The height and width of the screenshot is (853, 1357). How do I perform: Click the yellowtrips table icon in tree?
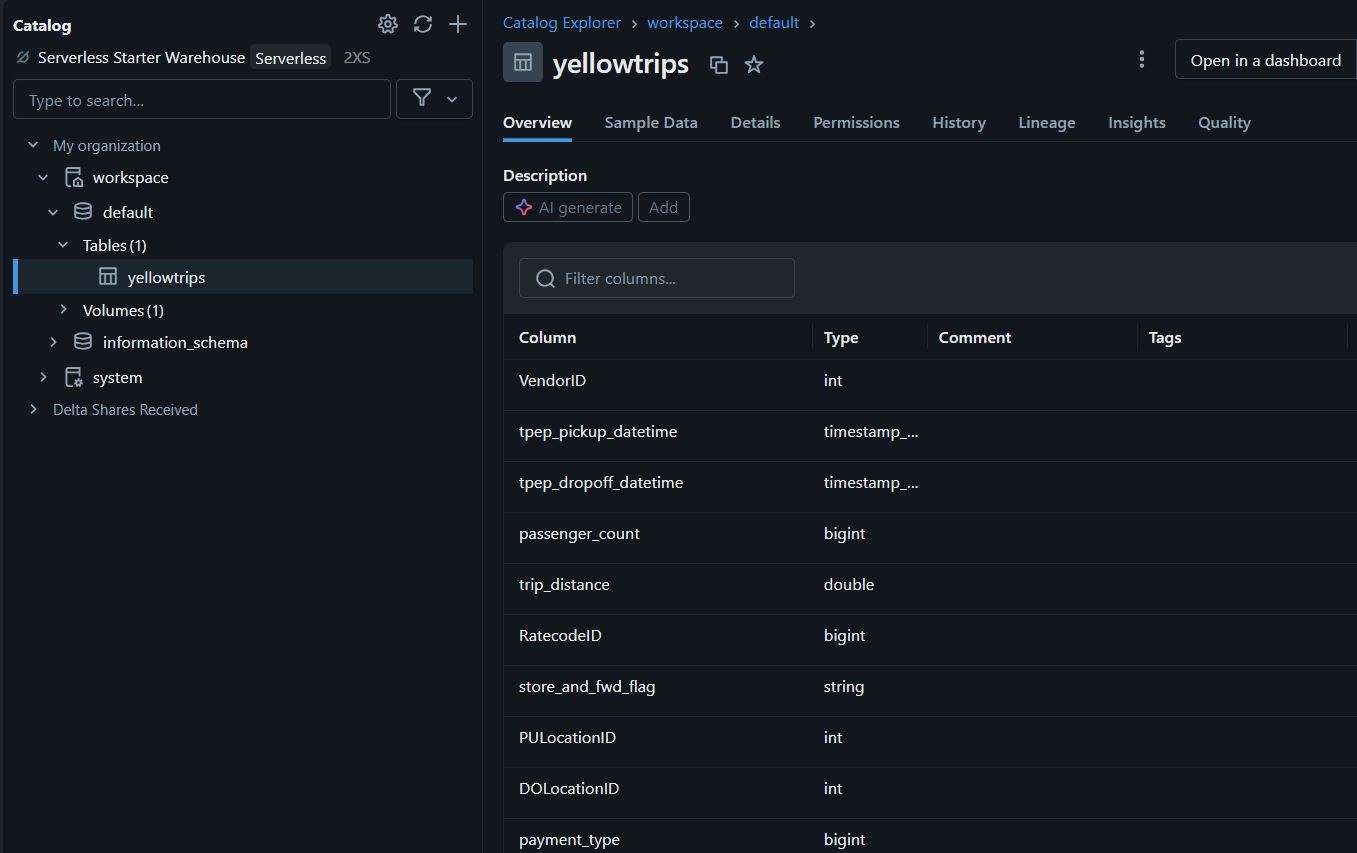click(x=108, y=277)
